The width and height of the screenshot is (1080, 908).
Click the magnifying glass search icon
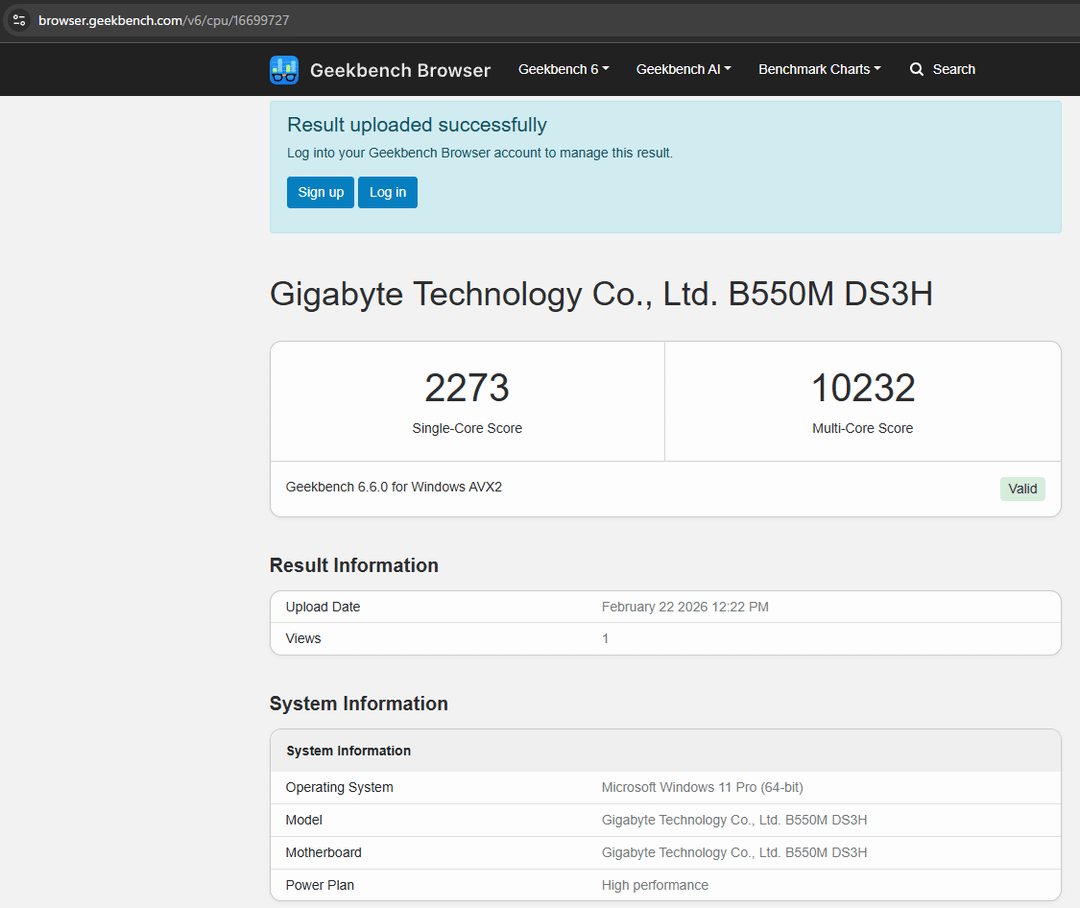pos(916,70)
